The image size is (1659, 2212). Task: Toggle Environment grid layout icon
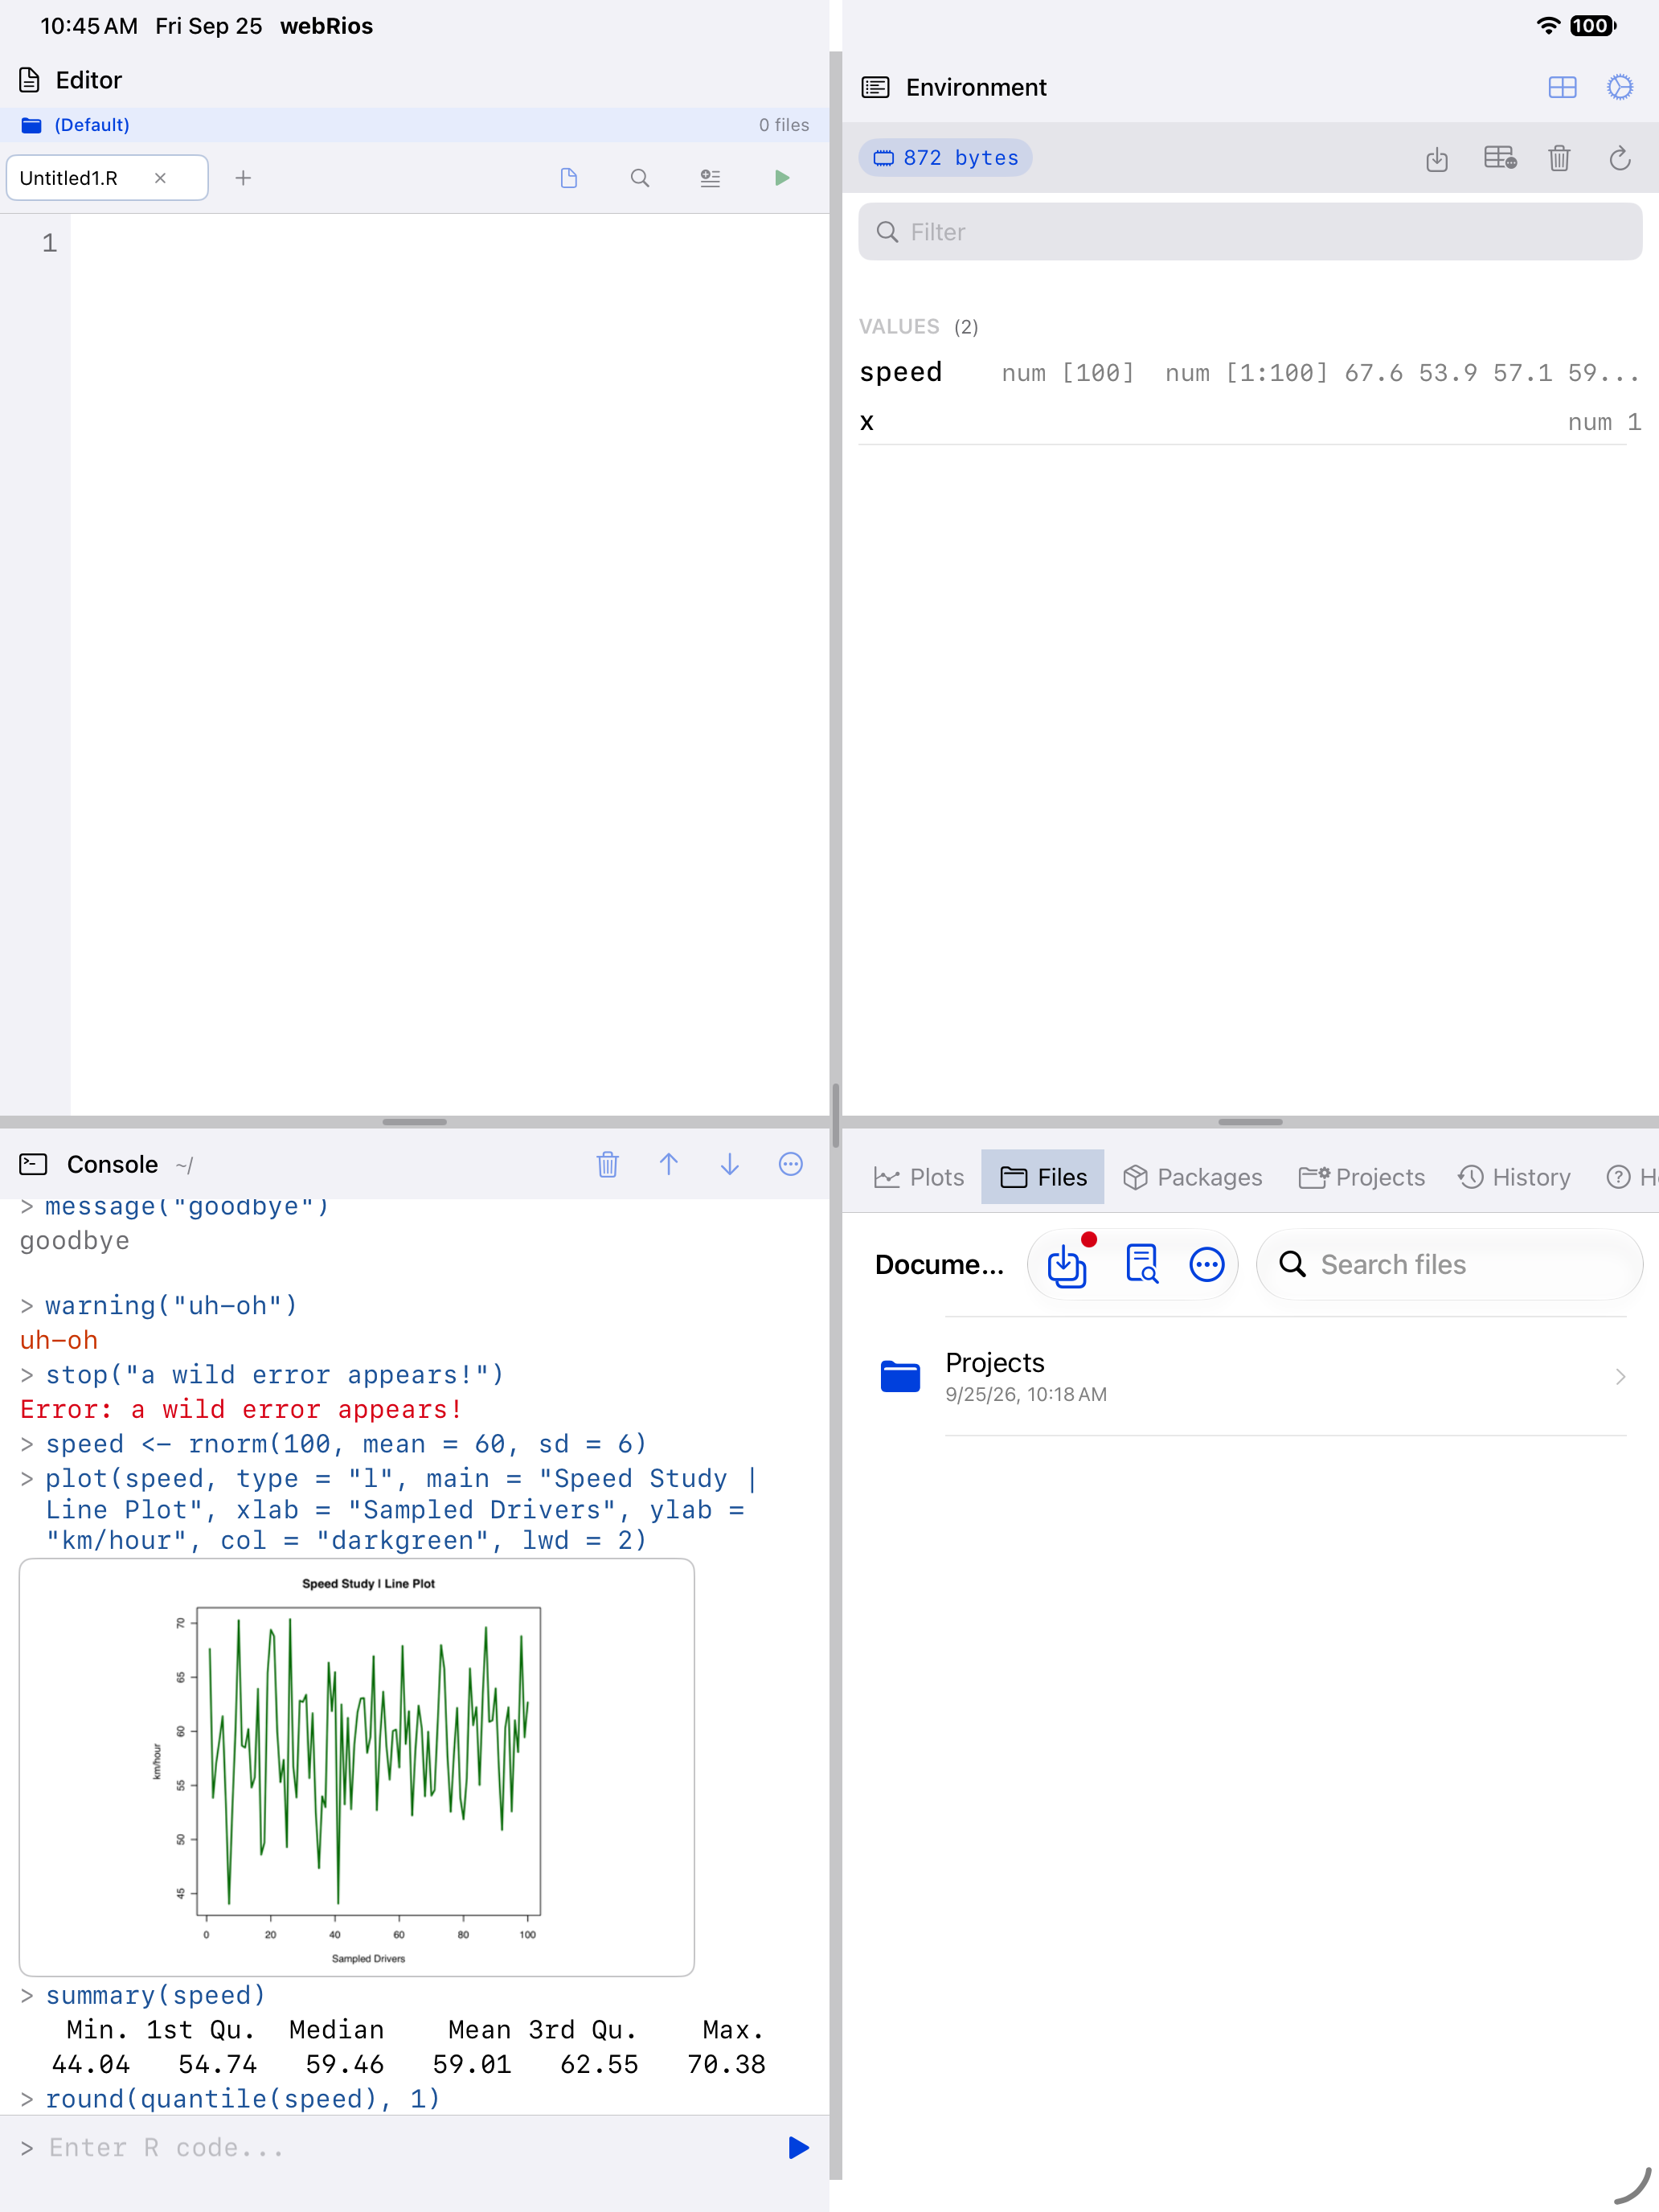[x=1562, y=87]
